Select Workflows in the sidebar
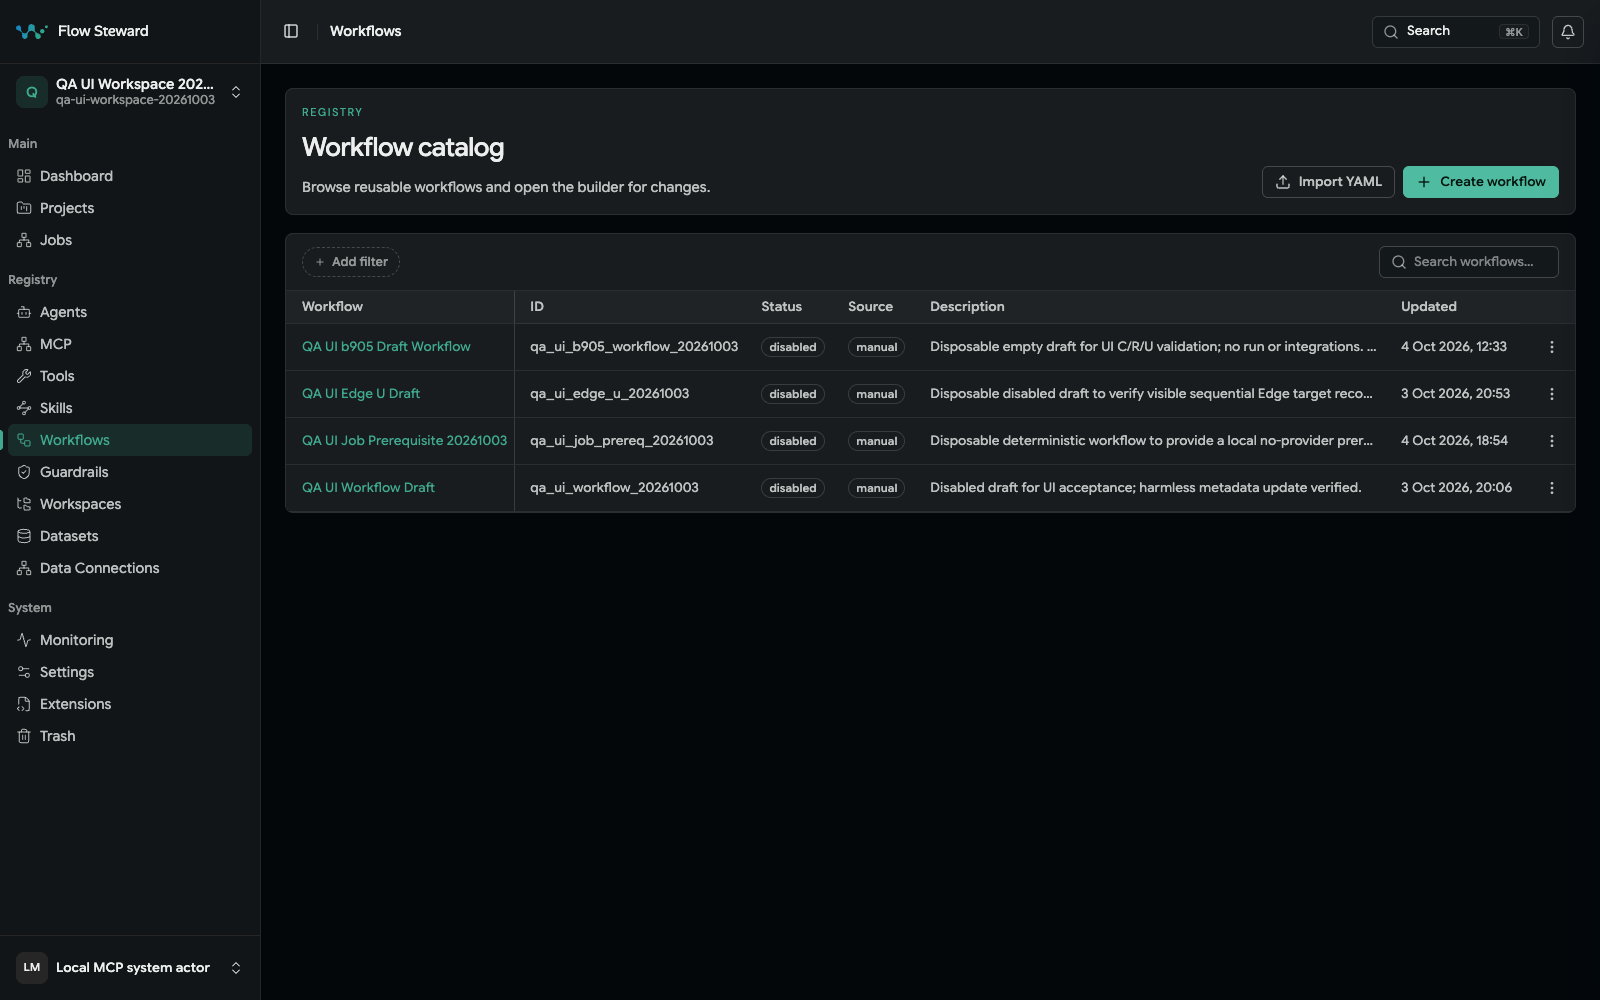Image resolution: width=1600 pixels, height=1000 pixels. coord(130,440)
